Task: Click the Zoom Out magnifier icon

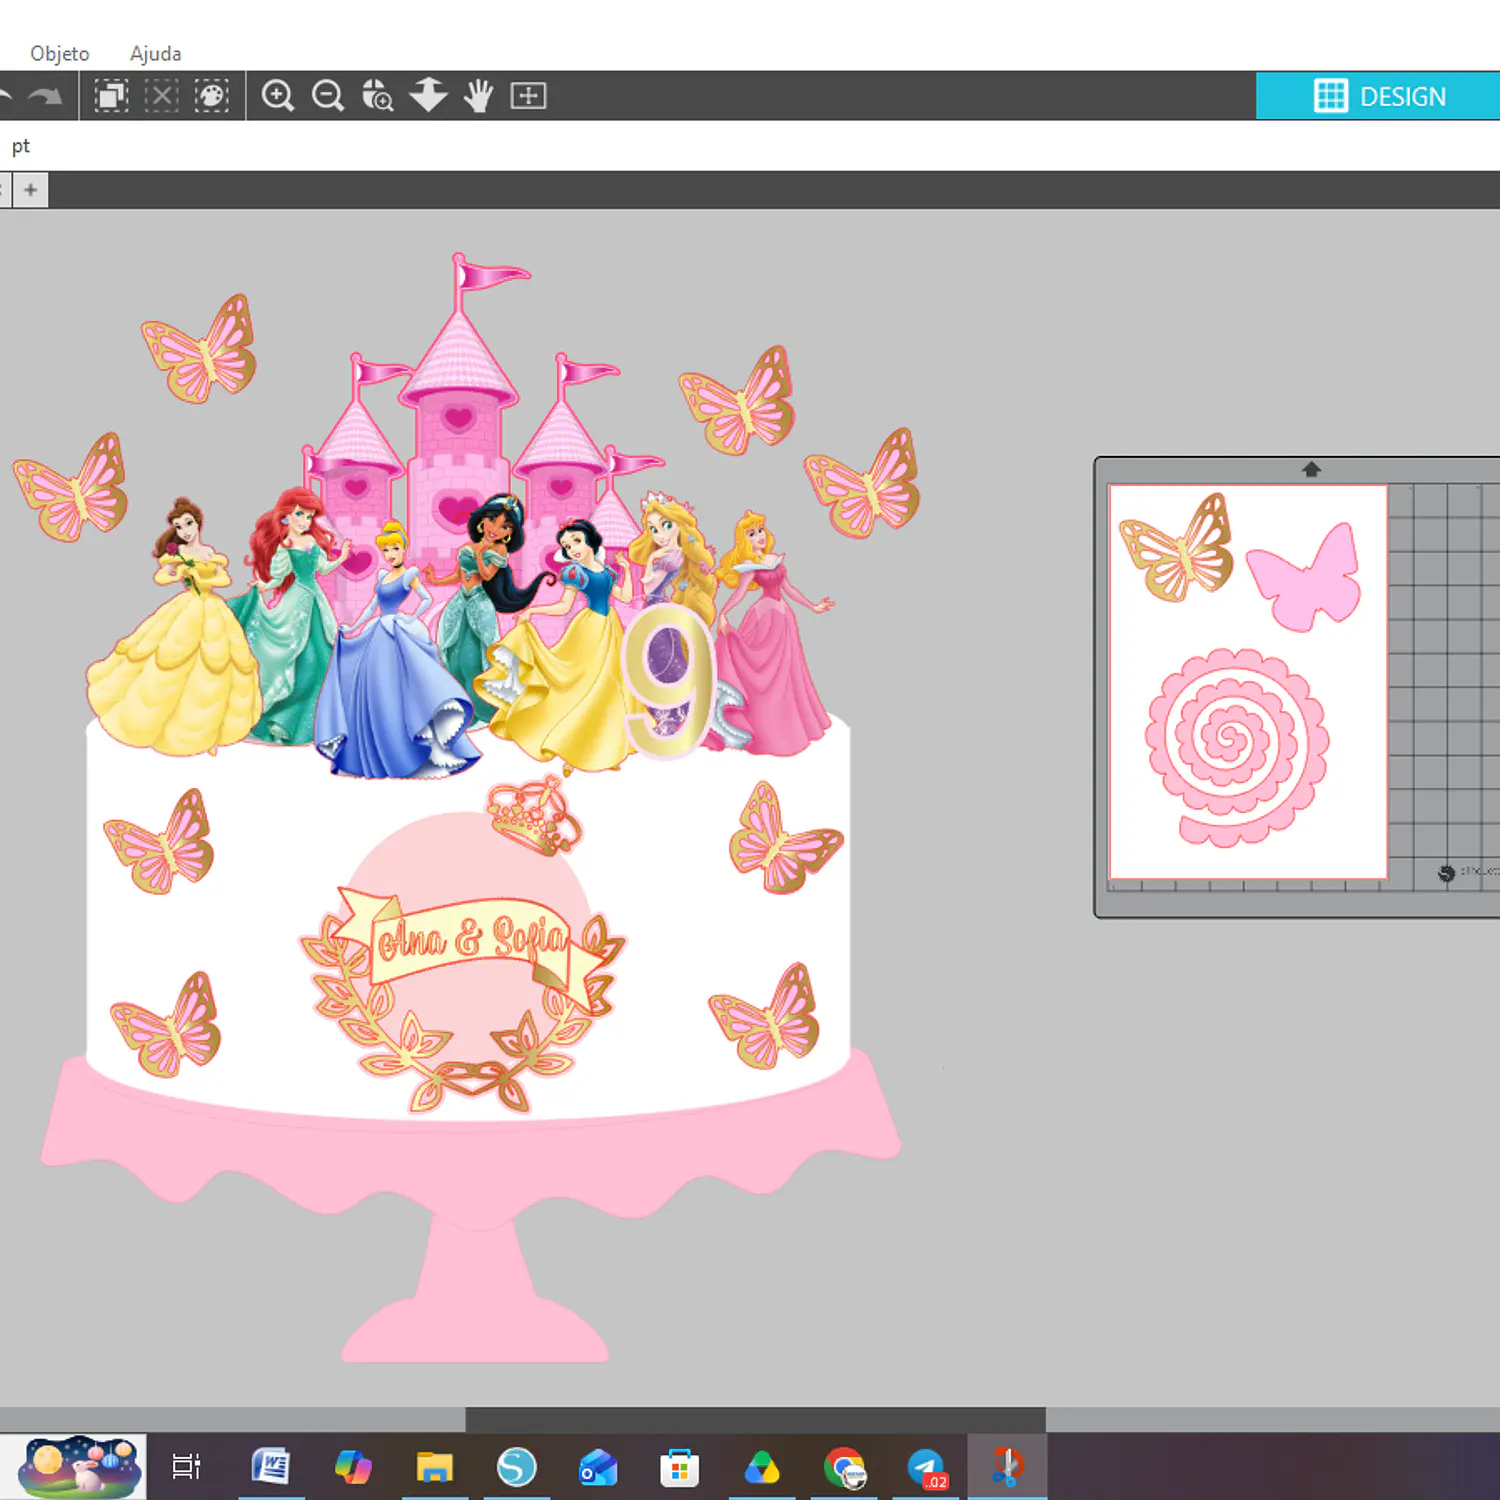Action: click(x=328, y=96)
